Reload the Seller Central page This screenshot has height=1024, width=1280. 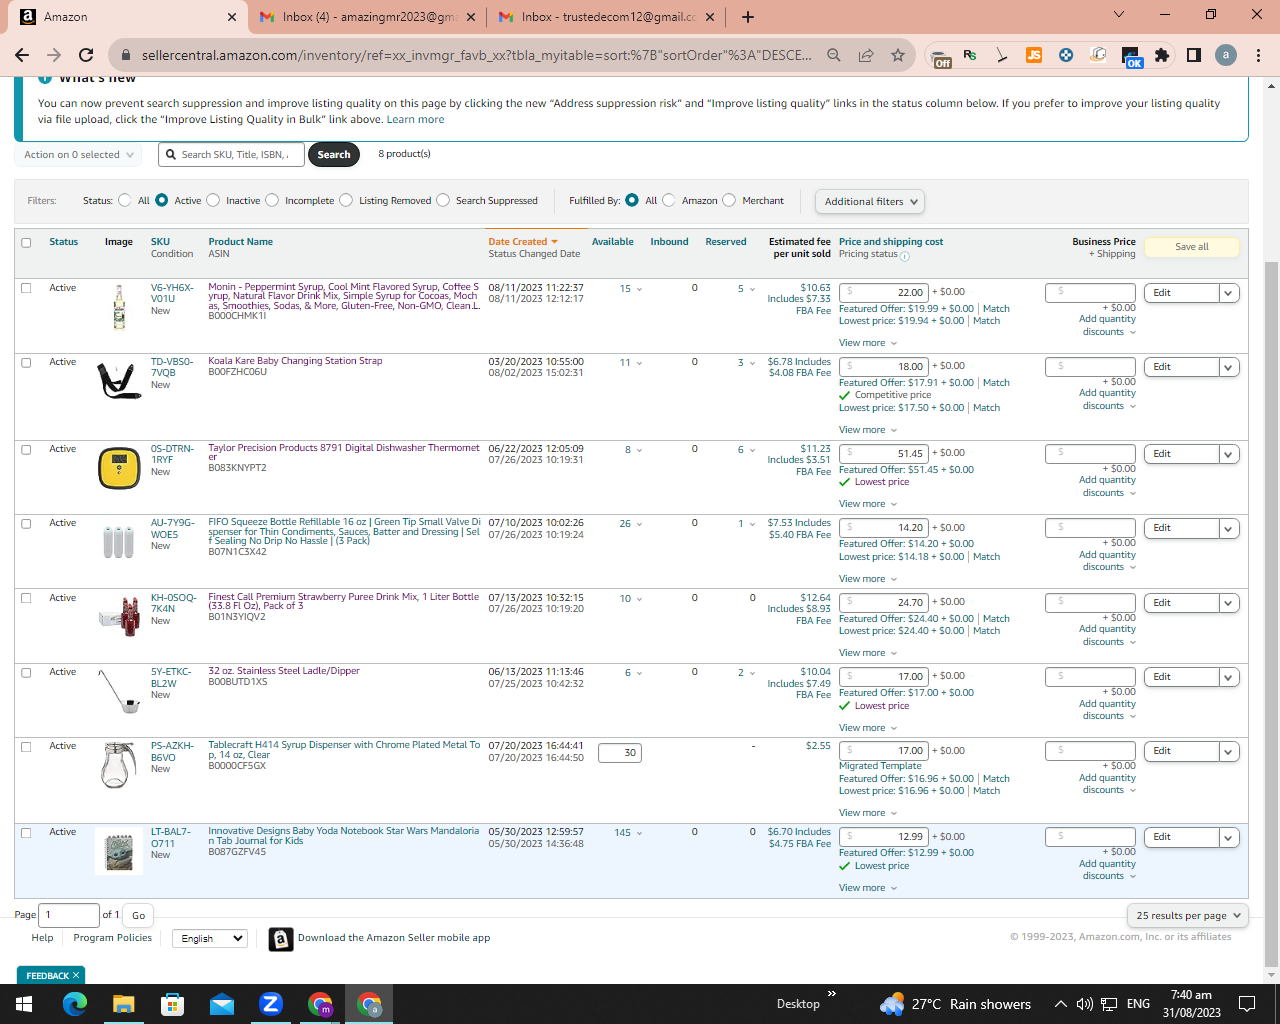point(86,56)
